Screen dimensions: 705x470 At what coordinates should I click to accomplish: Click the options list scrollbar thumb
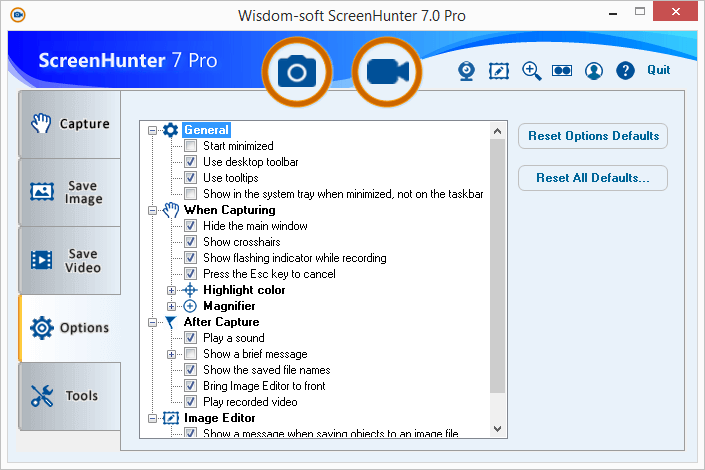click(x=497, y=265)
